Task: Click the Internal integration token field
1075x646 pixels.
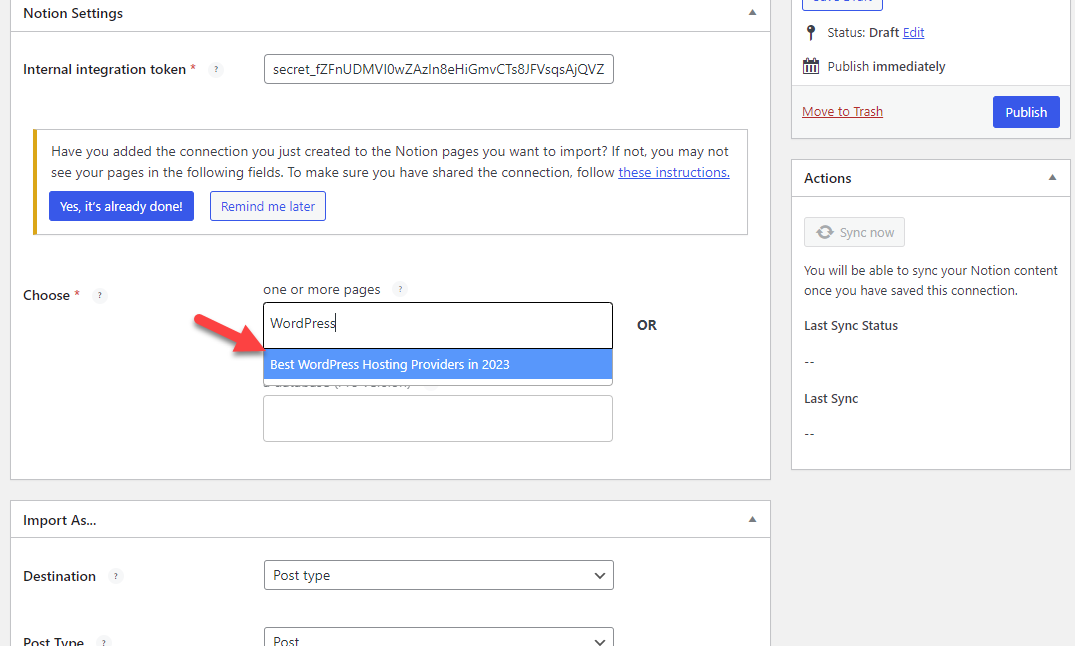Action: coord(439,69)
